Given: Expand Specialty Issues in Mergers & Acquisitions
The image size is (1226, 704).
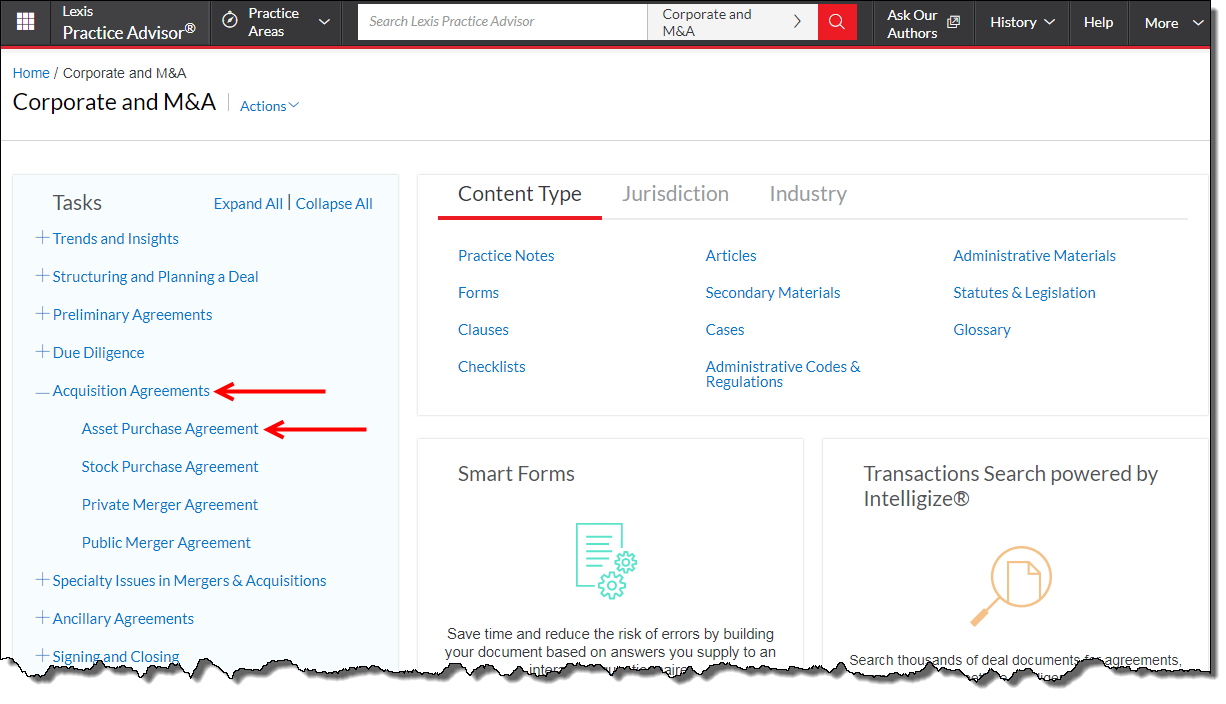Looking at the screenshot, I should click(x=42, y=580).
